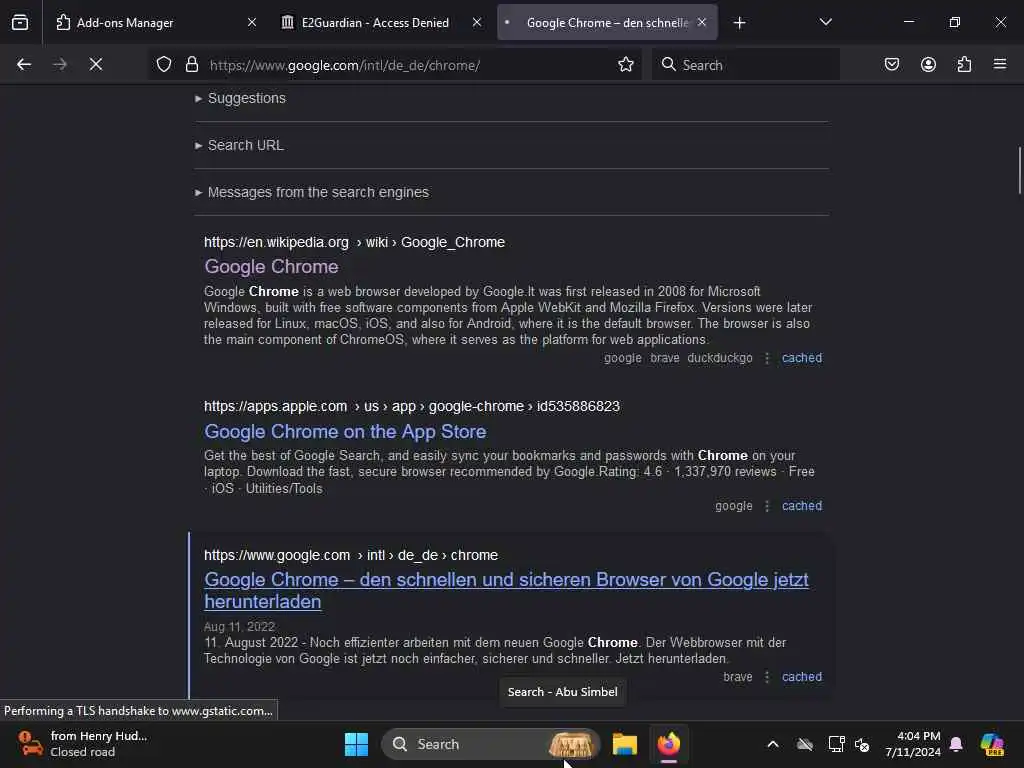Click the forward navigation arrow
Screen dimensions: 1024x768
[60, 65]
